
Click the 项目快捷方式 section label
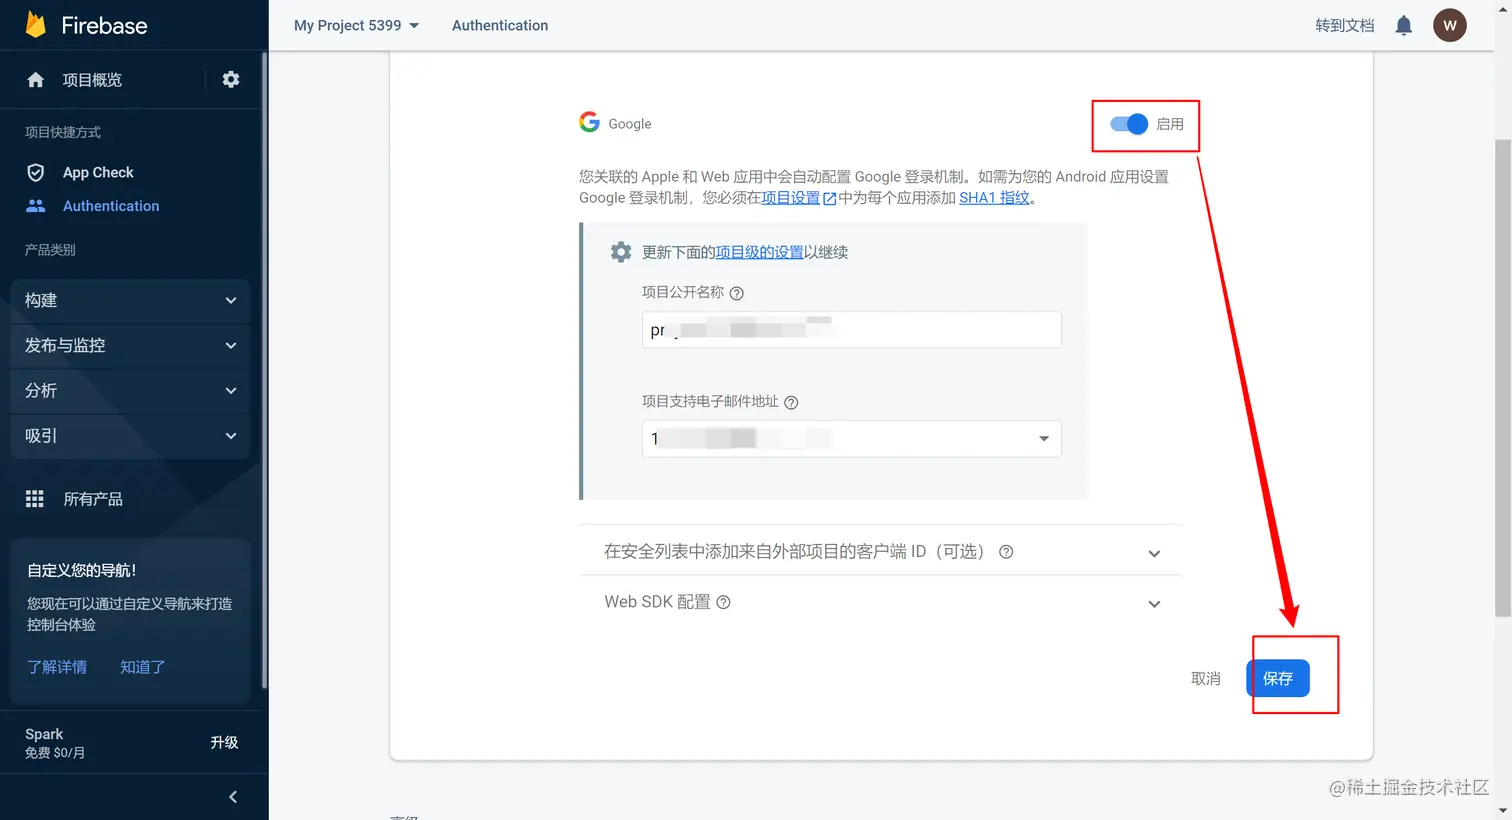click(x=63, y=132)
